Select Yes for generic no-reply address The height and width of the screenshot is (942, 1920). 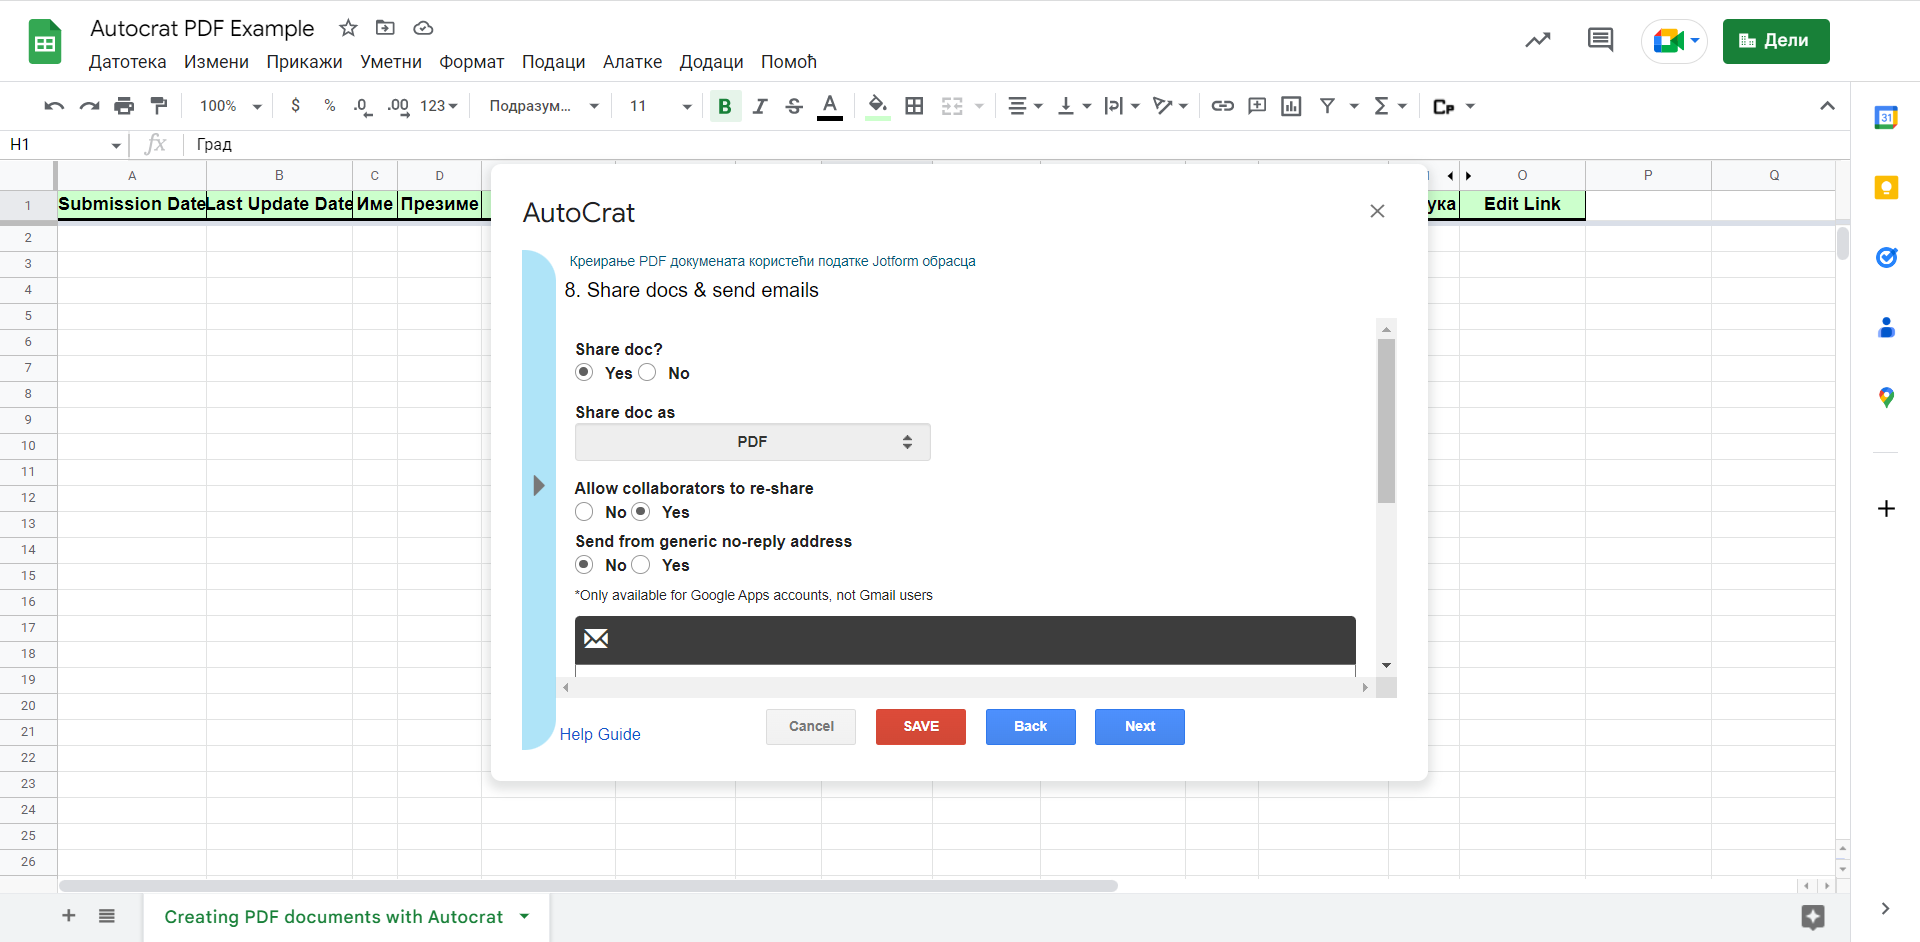point(641,565)
